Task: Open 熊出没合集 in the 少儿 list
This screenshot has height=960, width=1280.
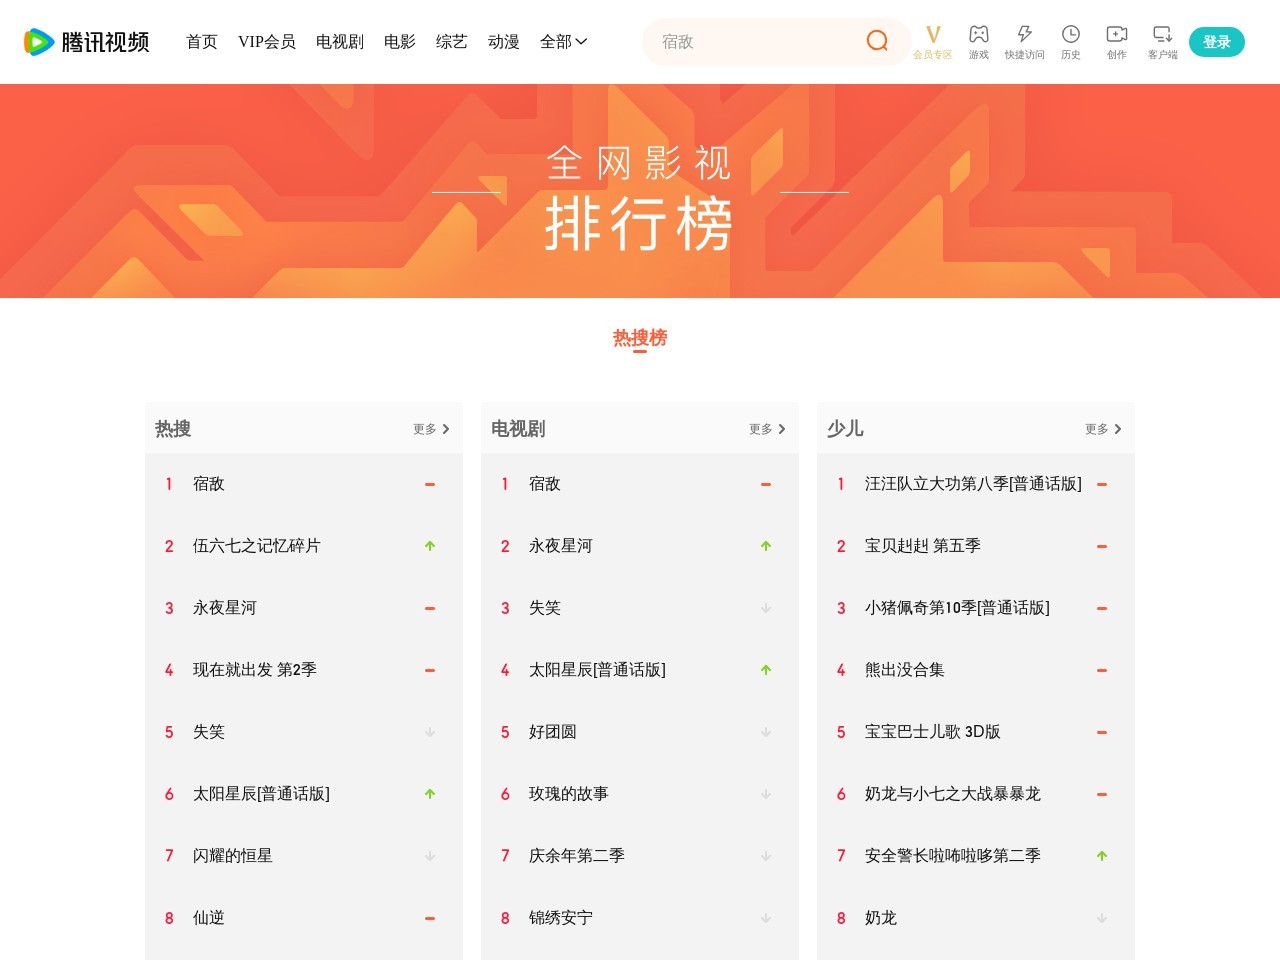Action: pyautogui.click(x=904, y=670)
